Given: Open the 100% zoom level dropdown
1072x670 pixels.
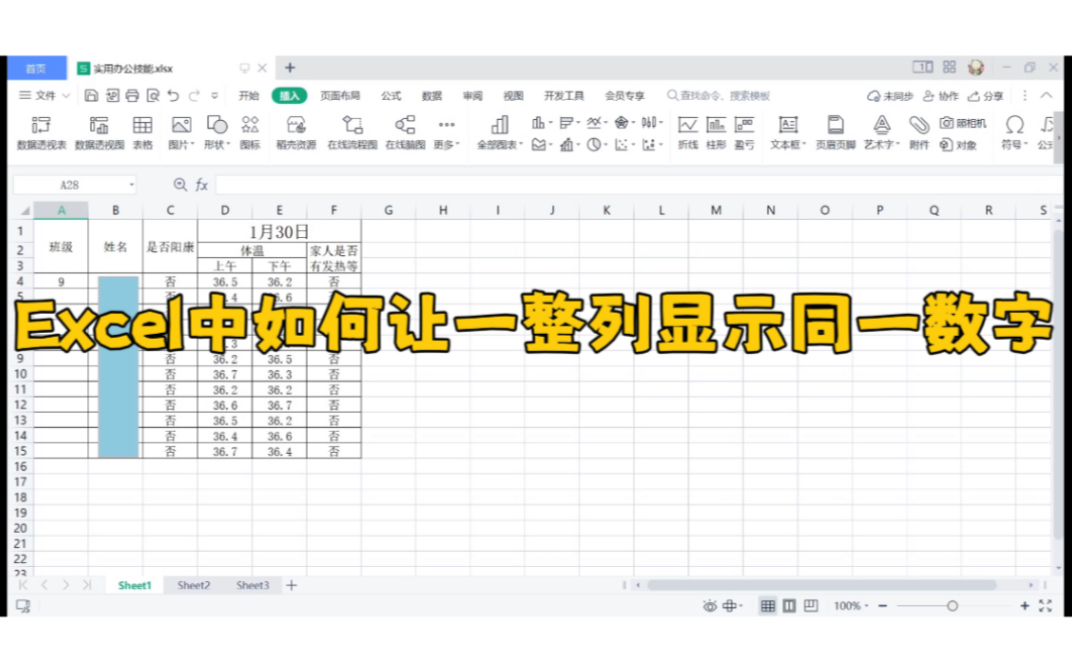Looking at the screenshot, I should [850, 606].
